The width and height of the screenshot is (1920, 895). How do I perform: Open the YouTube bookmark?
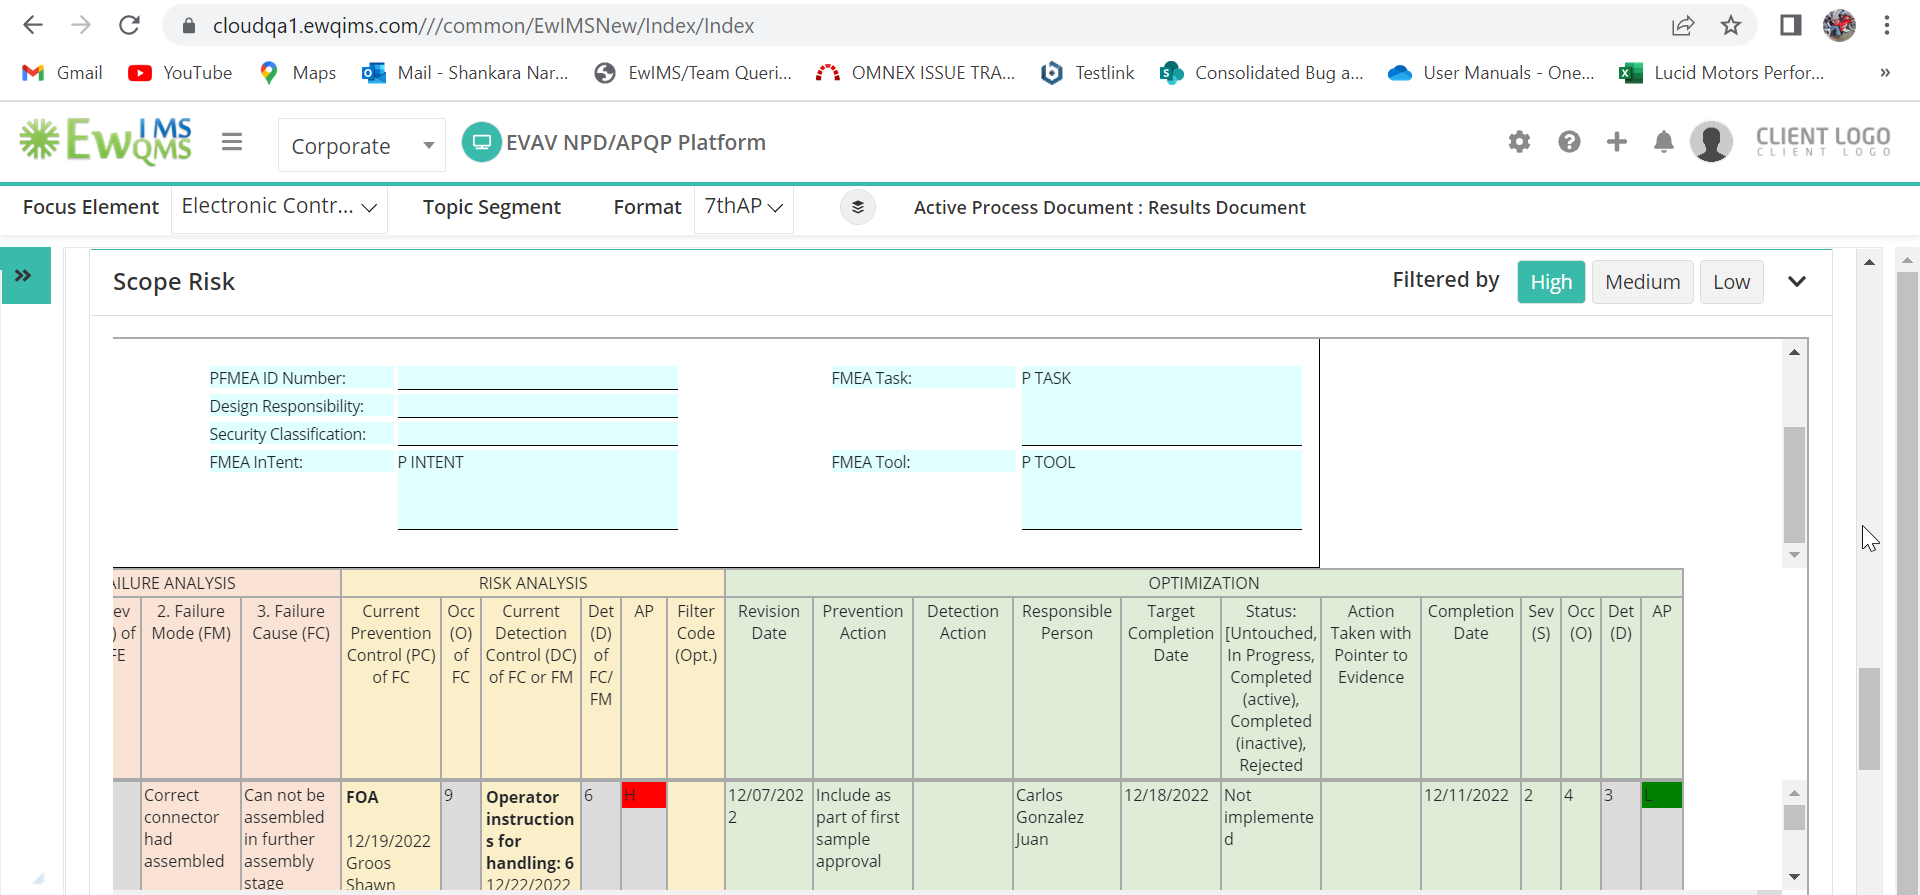180,73
